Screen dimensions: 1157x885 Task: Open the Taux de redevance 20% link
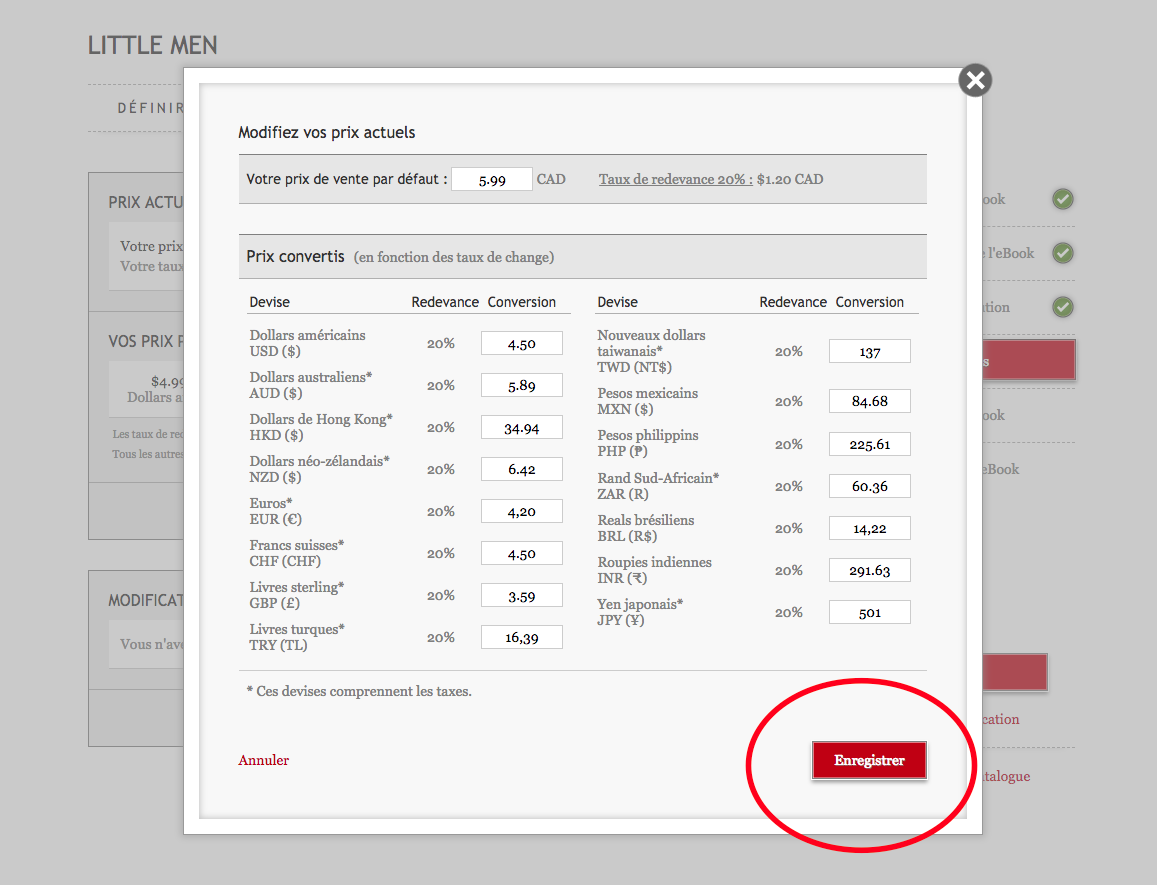[x=675, y=180]
